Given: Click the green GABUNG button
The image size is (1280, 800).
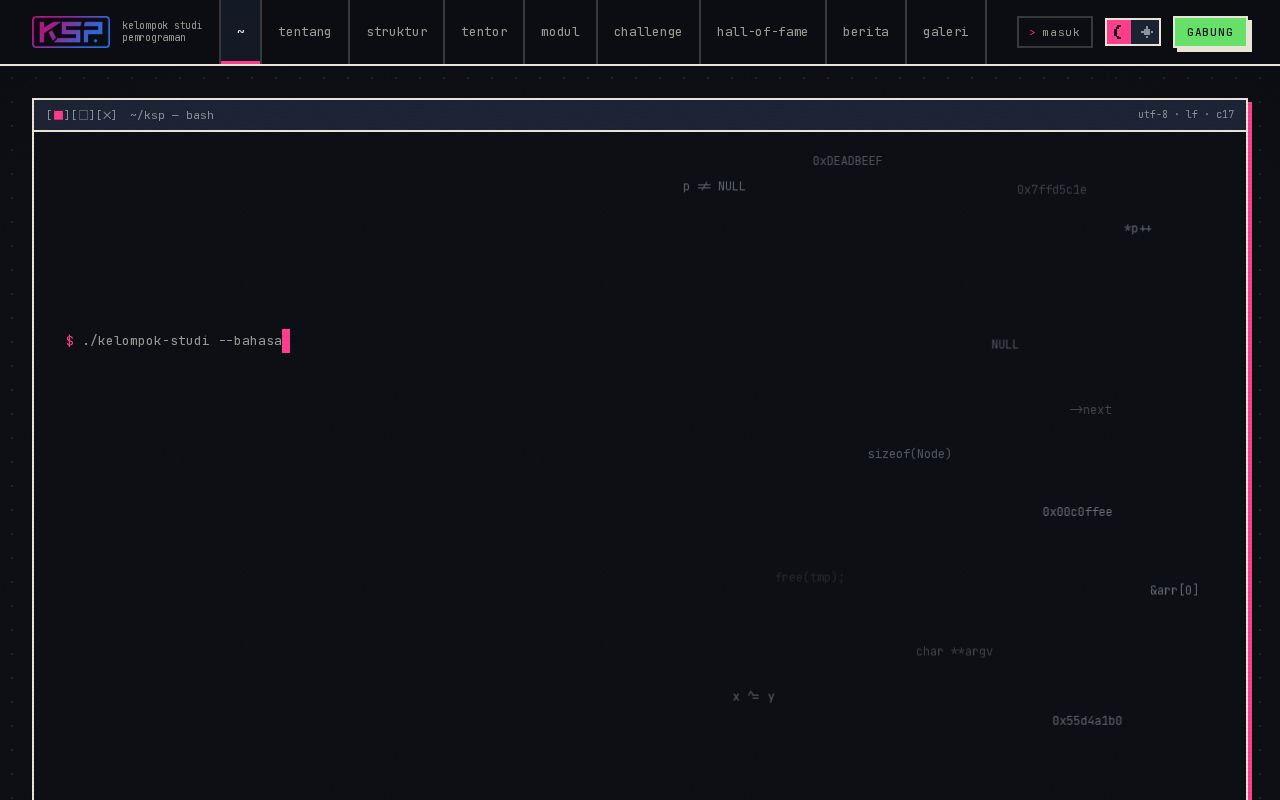Looking at the screenshot, I should pos(1210,32).
